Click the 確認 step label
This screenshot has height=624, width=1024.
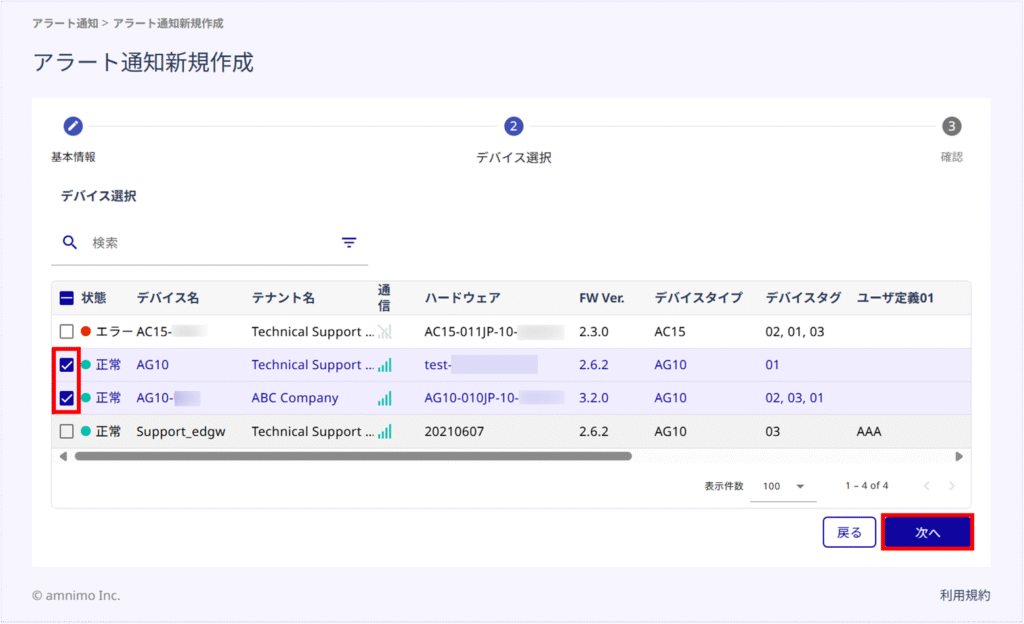[x=952, y=157]
